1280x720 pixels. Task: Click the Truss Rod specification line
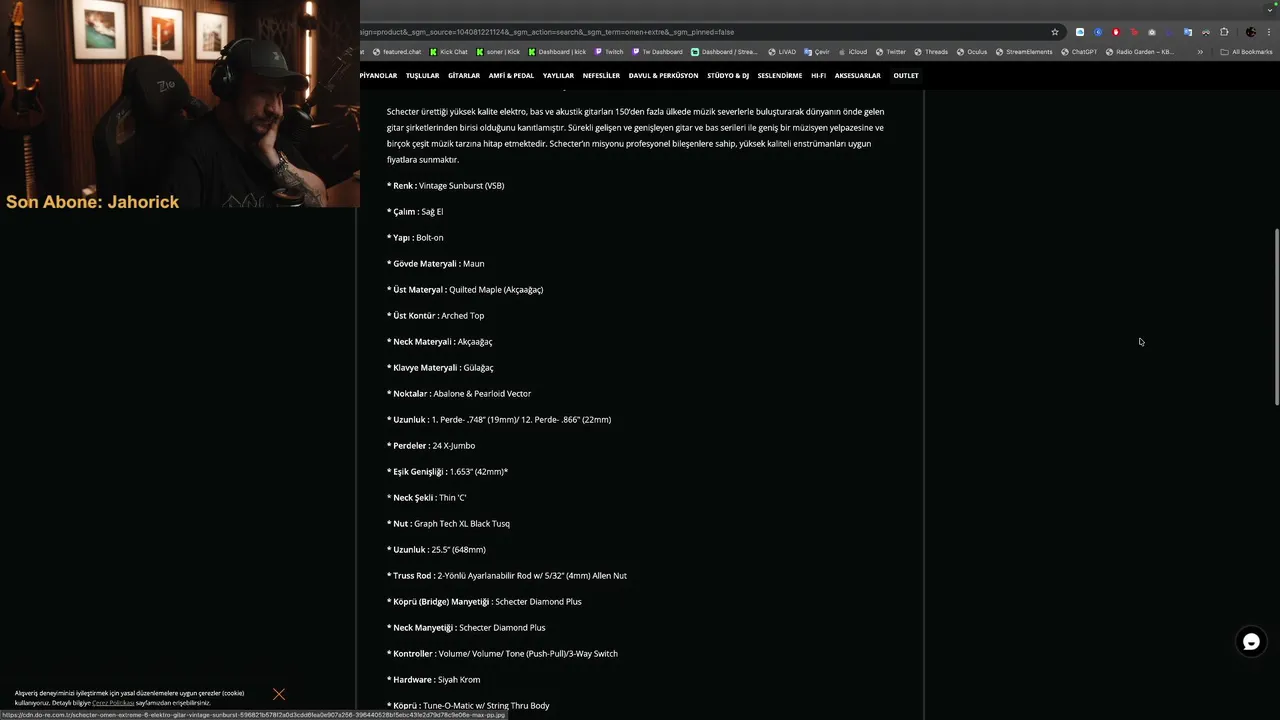[x=507, y=576]
